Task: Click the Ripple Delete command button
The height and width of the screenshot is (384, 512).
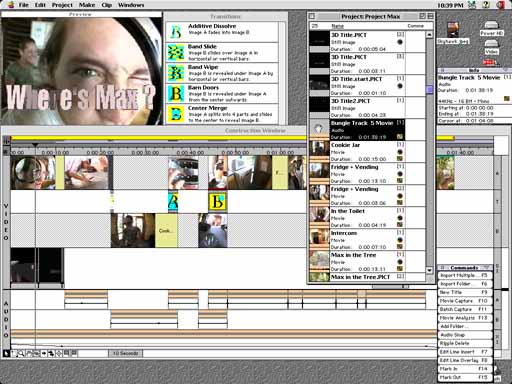Action: click(465, 343)
